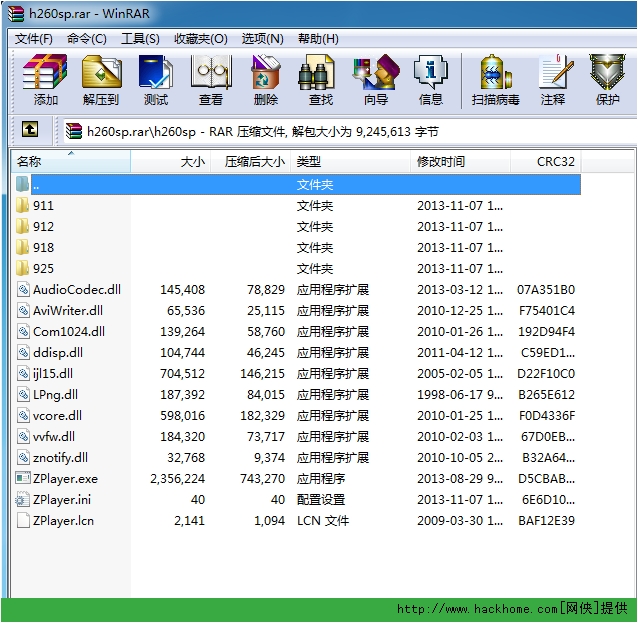Click type 配置设置 for ZPlayer.ini
This screenshot has height=623, width=638.
pos(321,499)
